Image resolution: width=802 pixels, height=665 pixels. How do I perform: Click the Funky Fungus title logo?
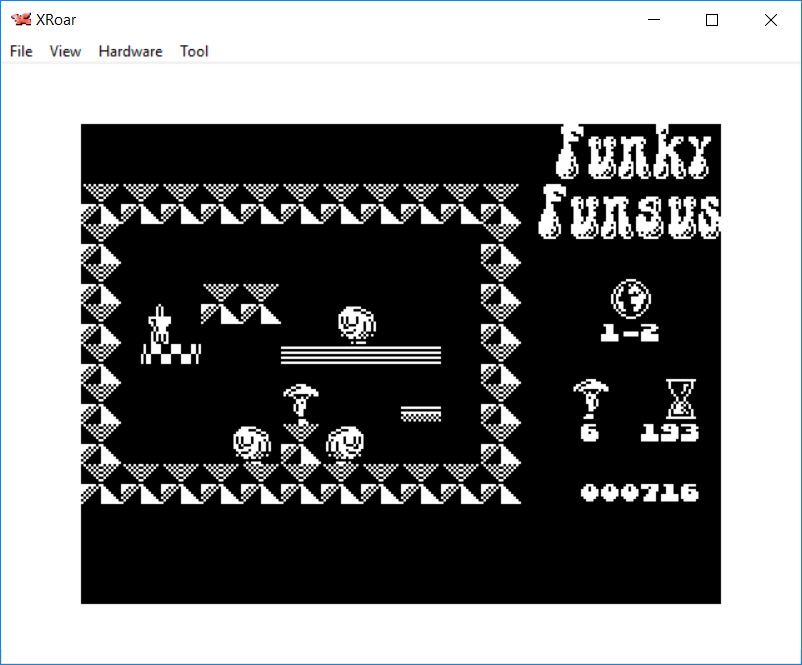point(632,182)
